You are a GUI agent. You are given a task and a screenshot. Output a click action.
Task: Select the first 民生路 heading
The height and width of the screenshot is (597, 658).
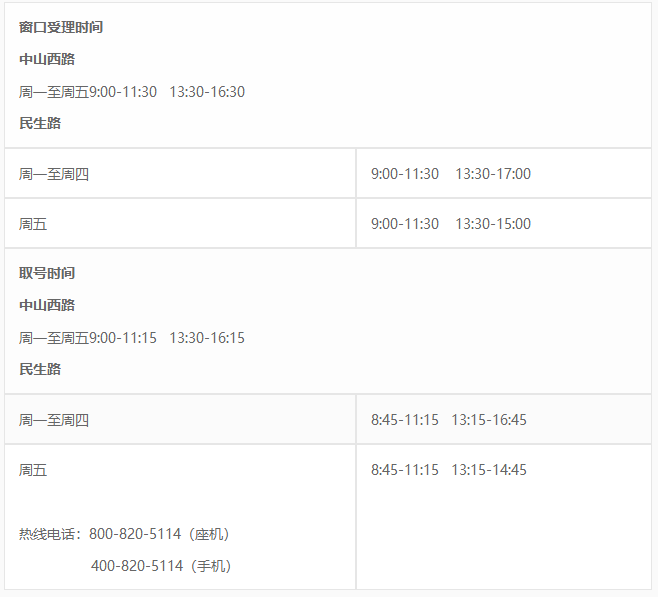[x=40, y=123]
